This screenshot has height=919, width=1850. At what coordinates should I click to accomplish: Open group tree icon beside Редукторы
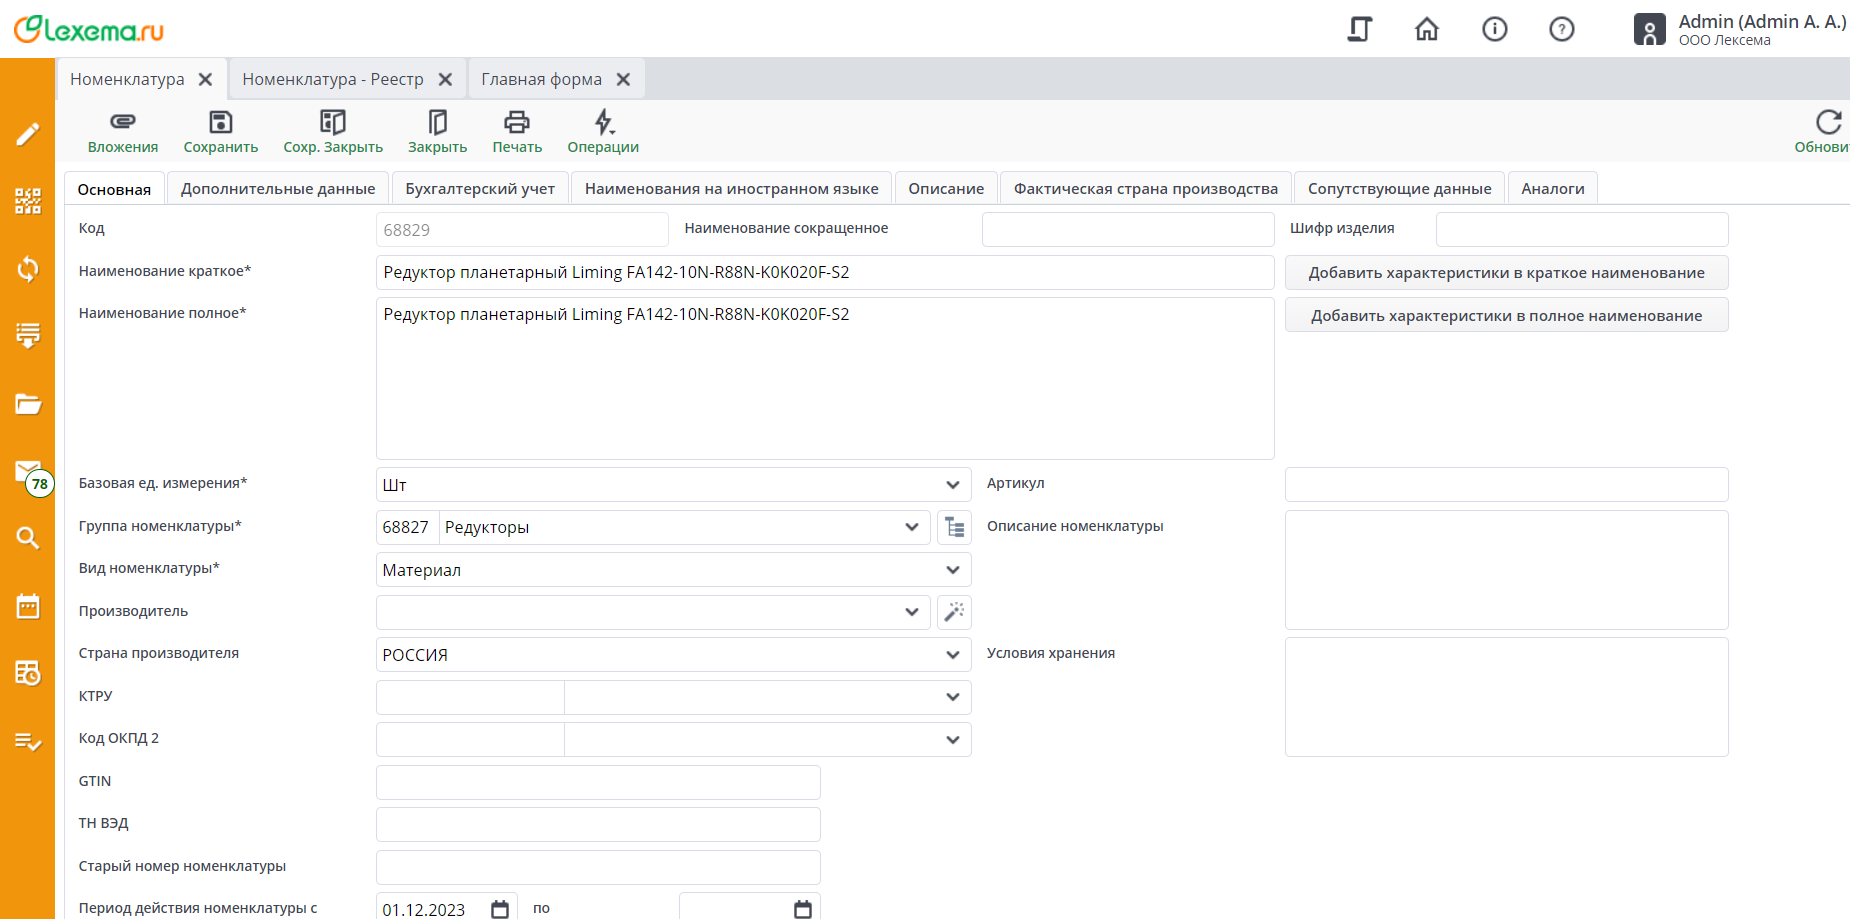(954, 527)
